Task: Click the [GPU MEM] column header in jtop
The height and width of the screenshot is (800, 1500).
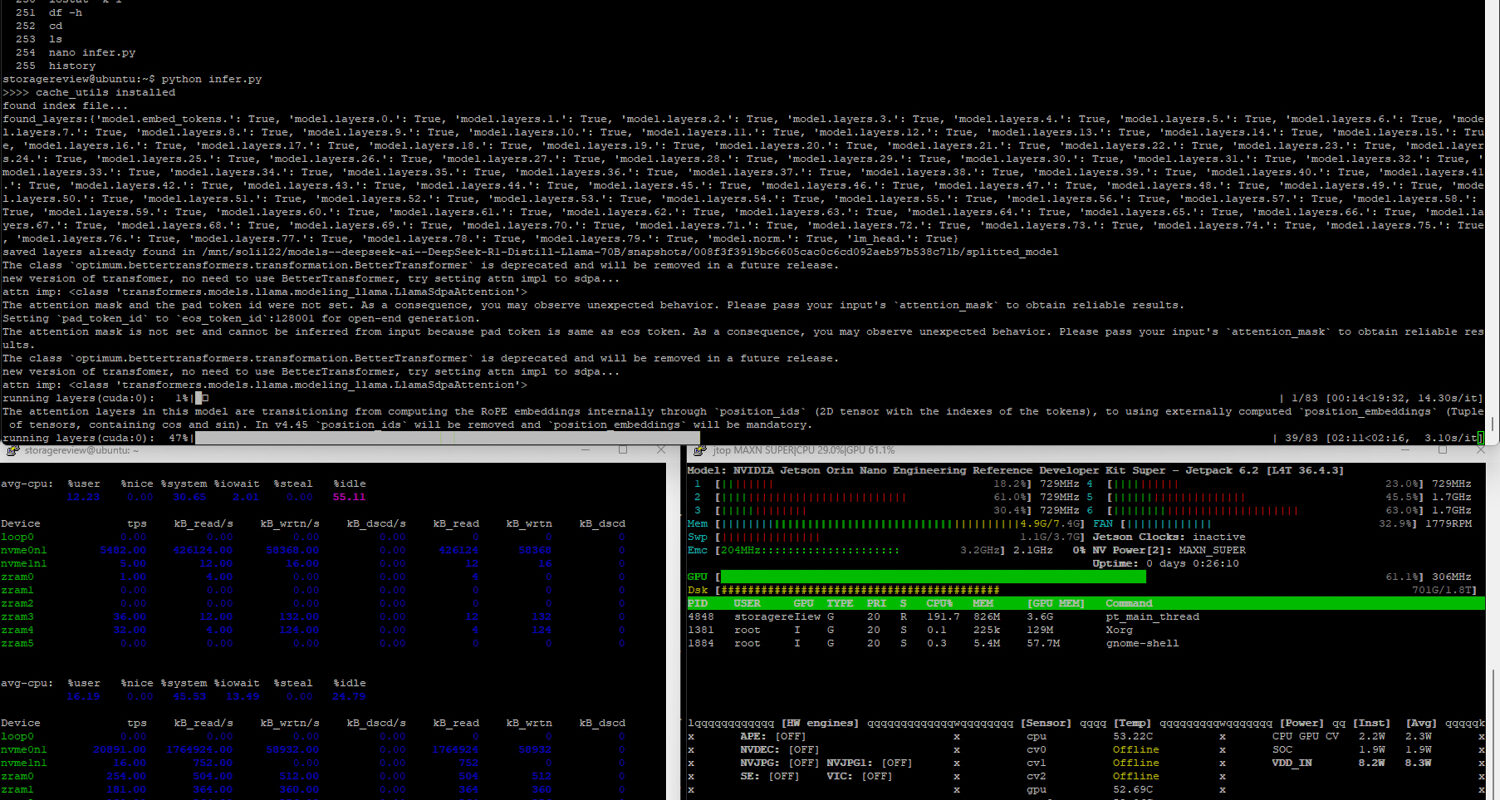Action: pyautogui.click(x=1056, y=604)
